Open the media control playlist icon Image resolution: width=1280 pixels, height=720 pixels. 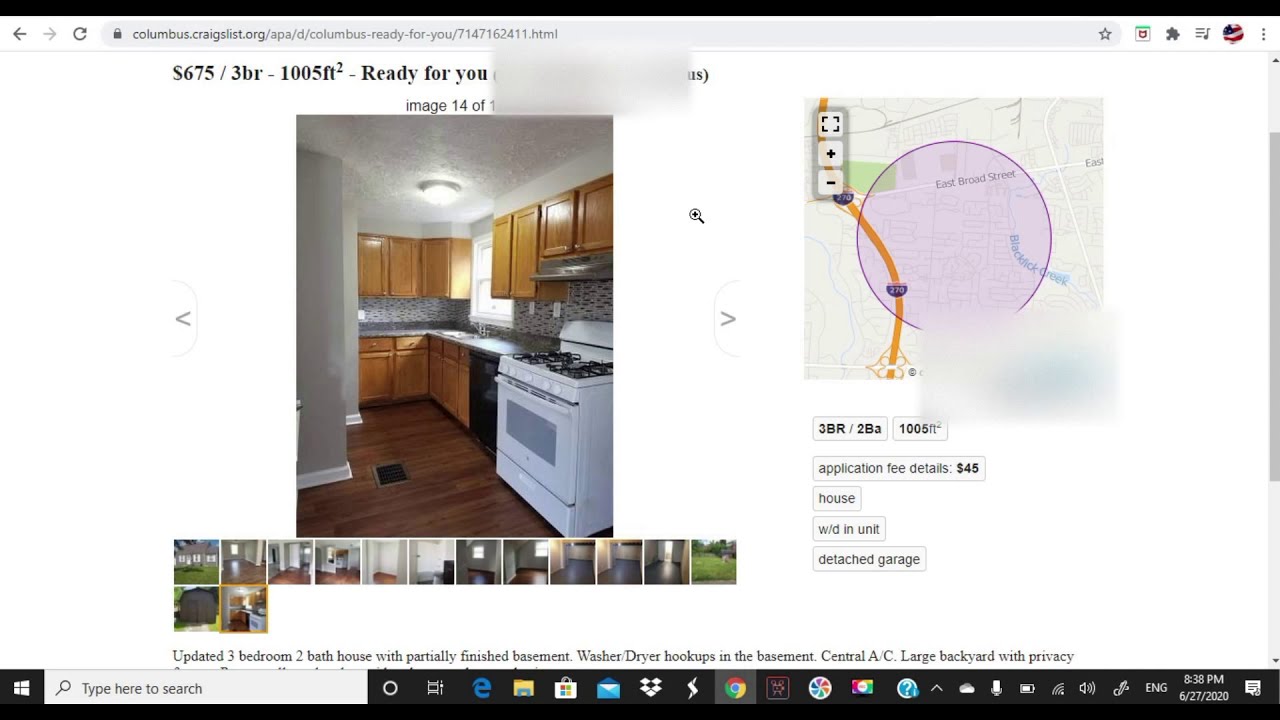click(x=1203, y=34)
